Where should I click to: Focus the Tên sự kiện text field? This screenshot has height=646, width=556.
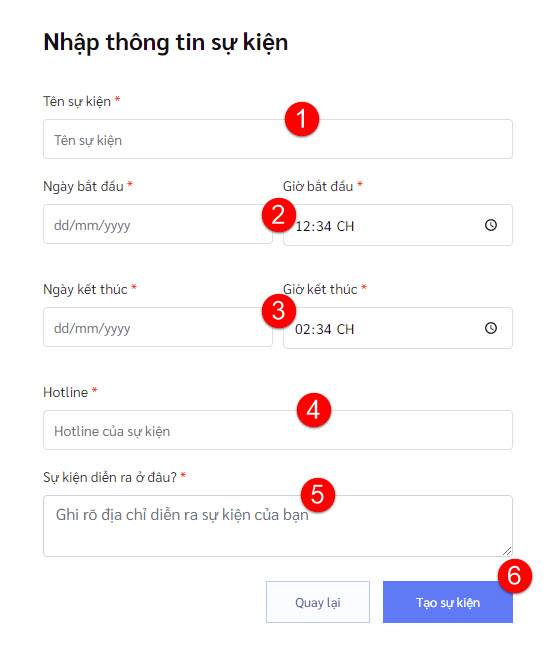(x=278, y=139)
